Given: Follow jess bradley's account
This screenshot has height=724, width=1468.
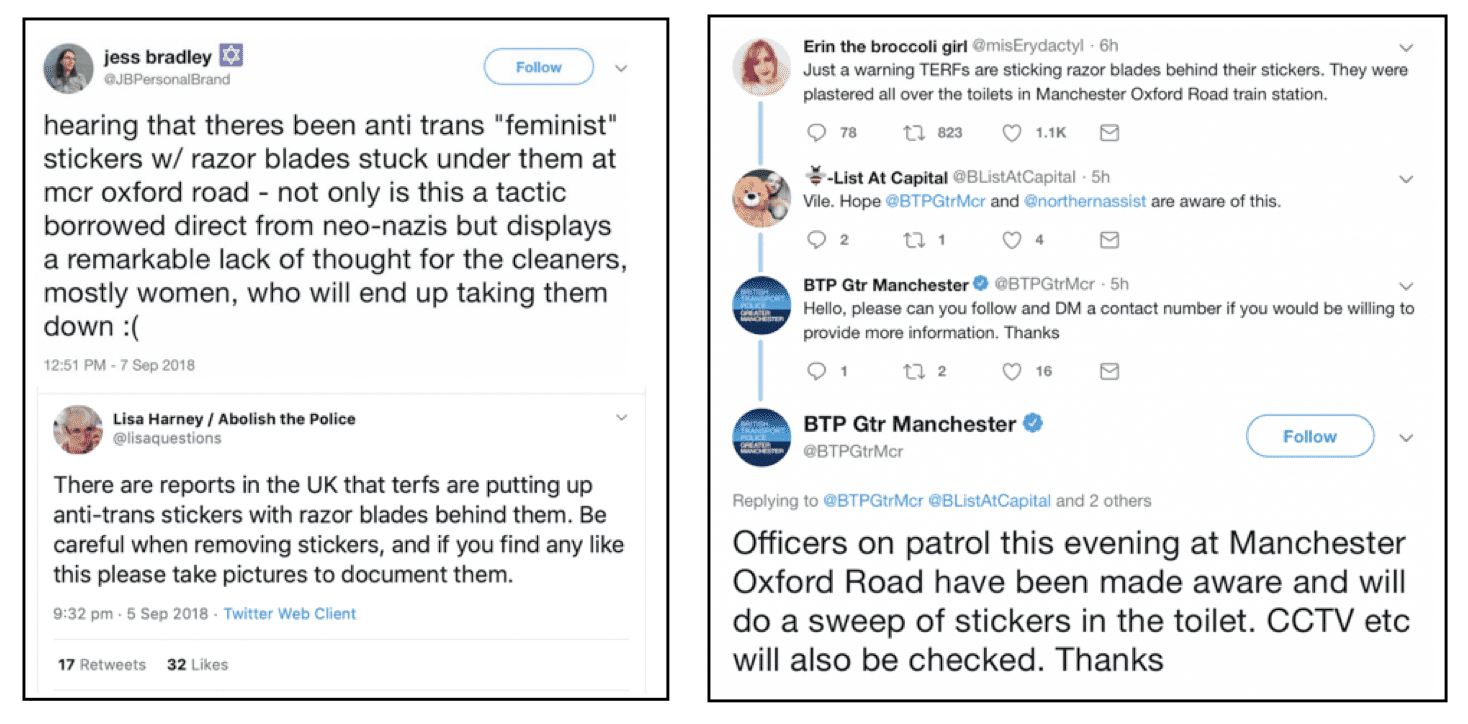Looking at the screenshot, I should pos(538,67).
